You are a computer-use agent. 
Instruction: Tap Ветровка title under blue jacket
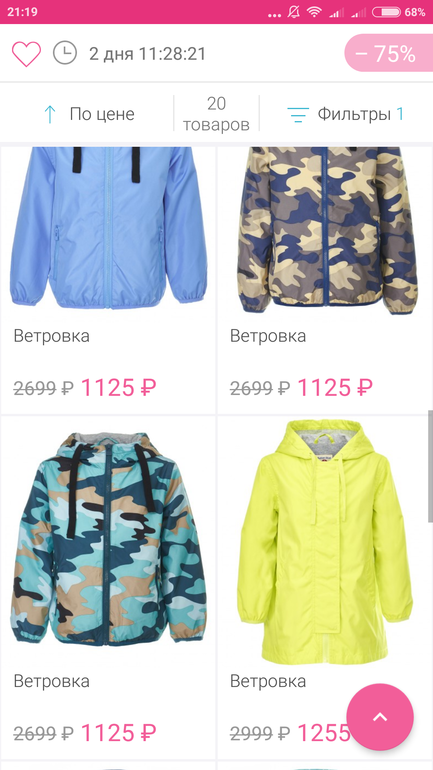click(x=52, y=336)
